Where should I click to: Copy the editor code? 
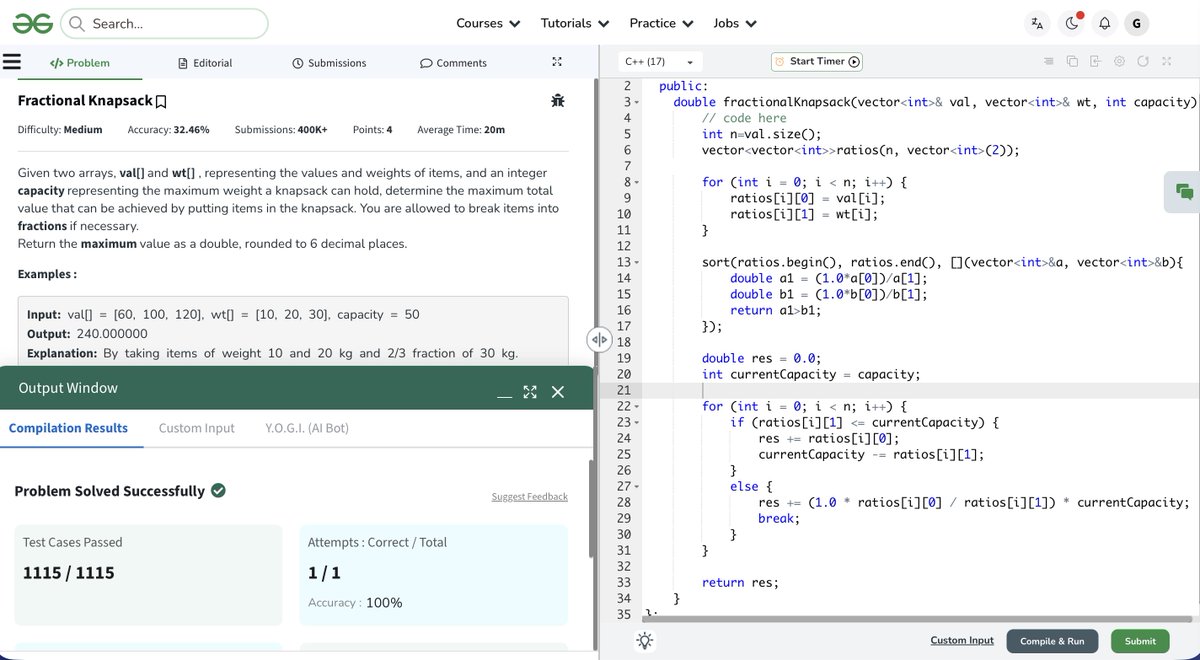[1072, 62]
